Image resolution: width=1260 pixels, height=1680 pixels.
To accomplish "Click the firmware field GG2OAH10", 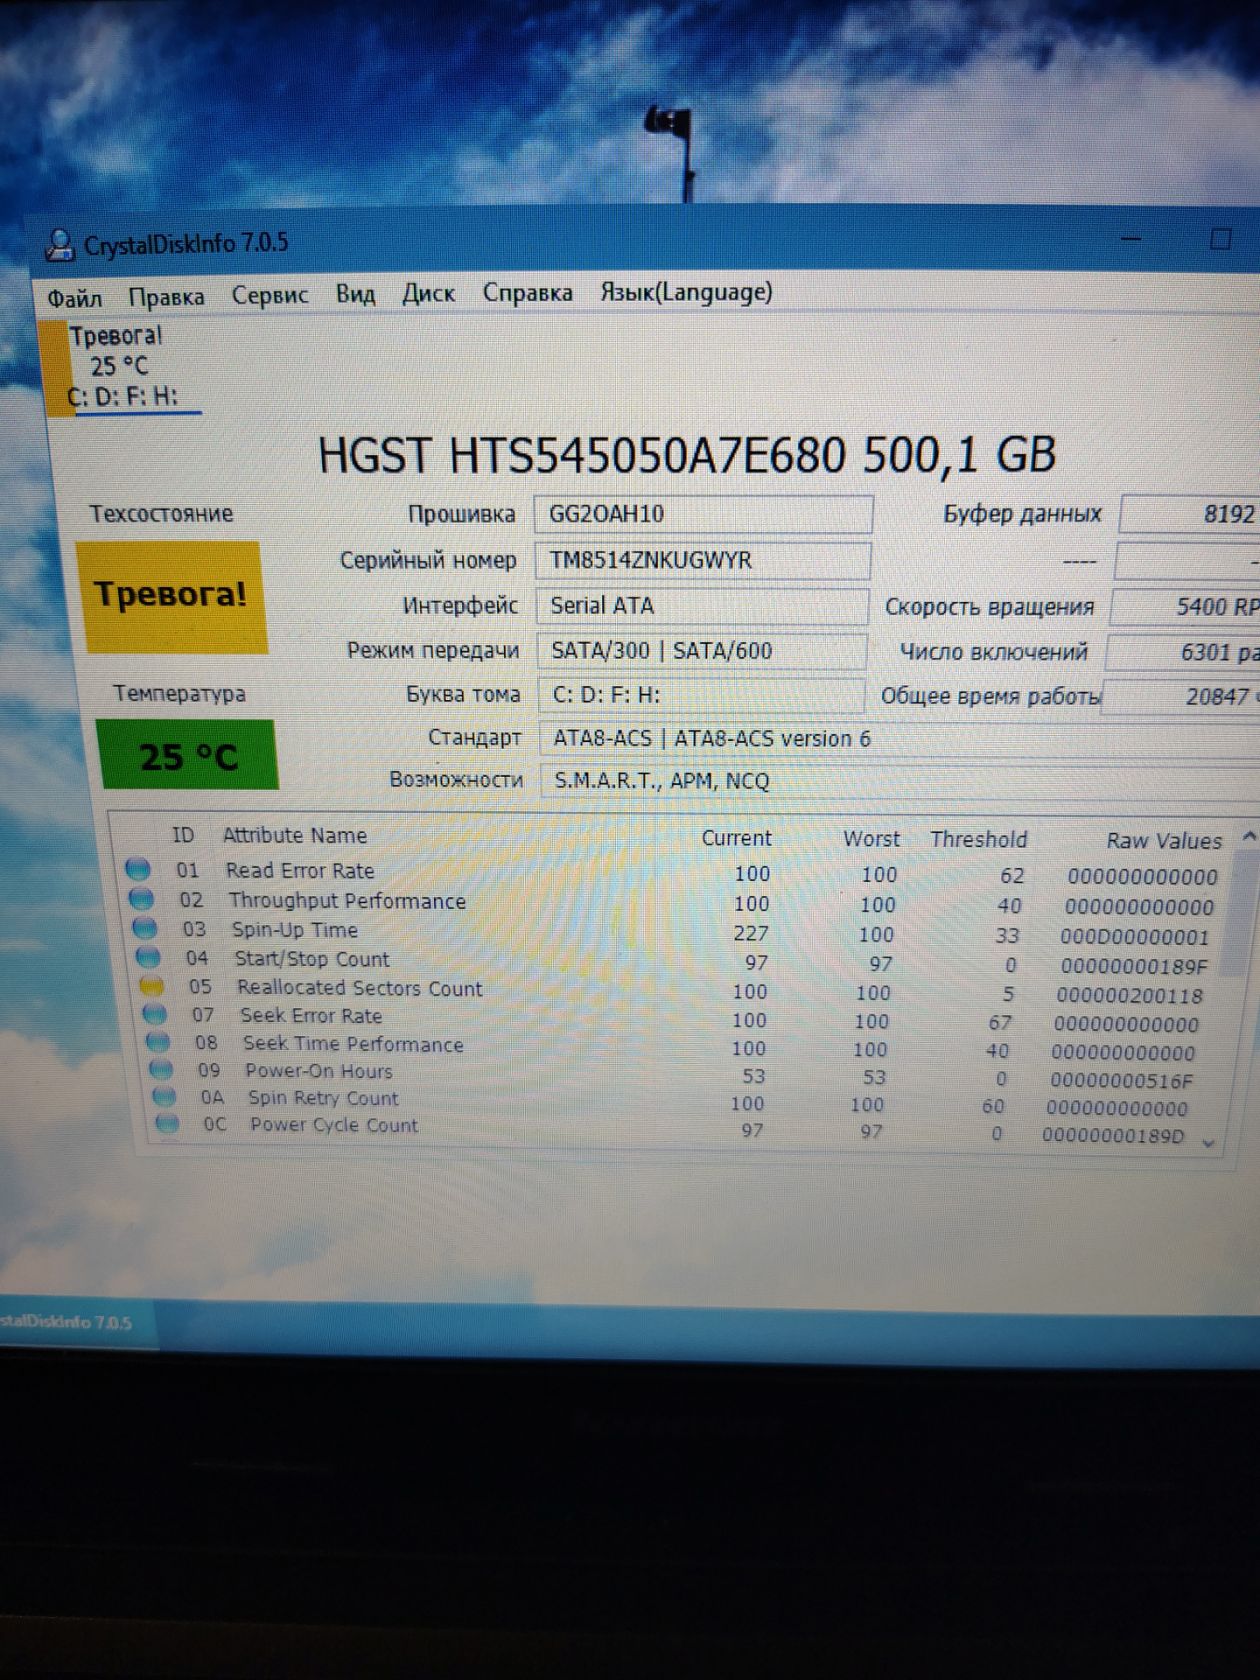I will (x=703, y=514).
